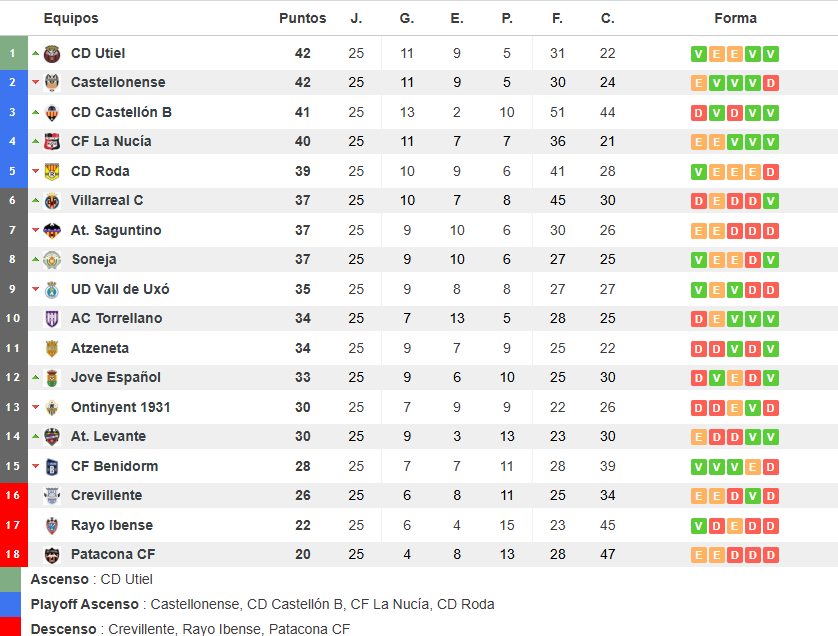Click the Forma column header
This screenshot has width=838, height=636.
(735, 18)
